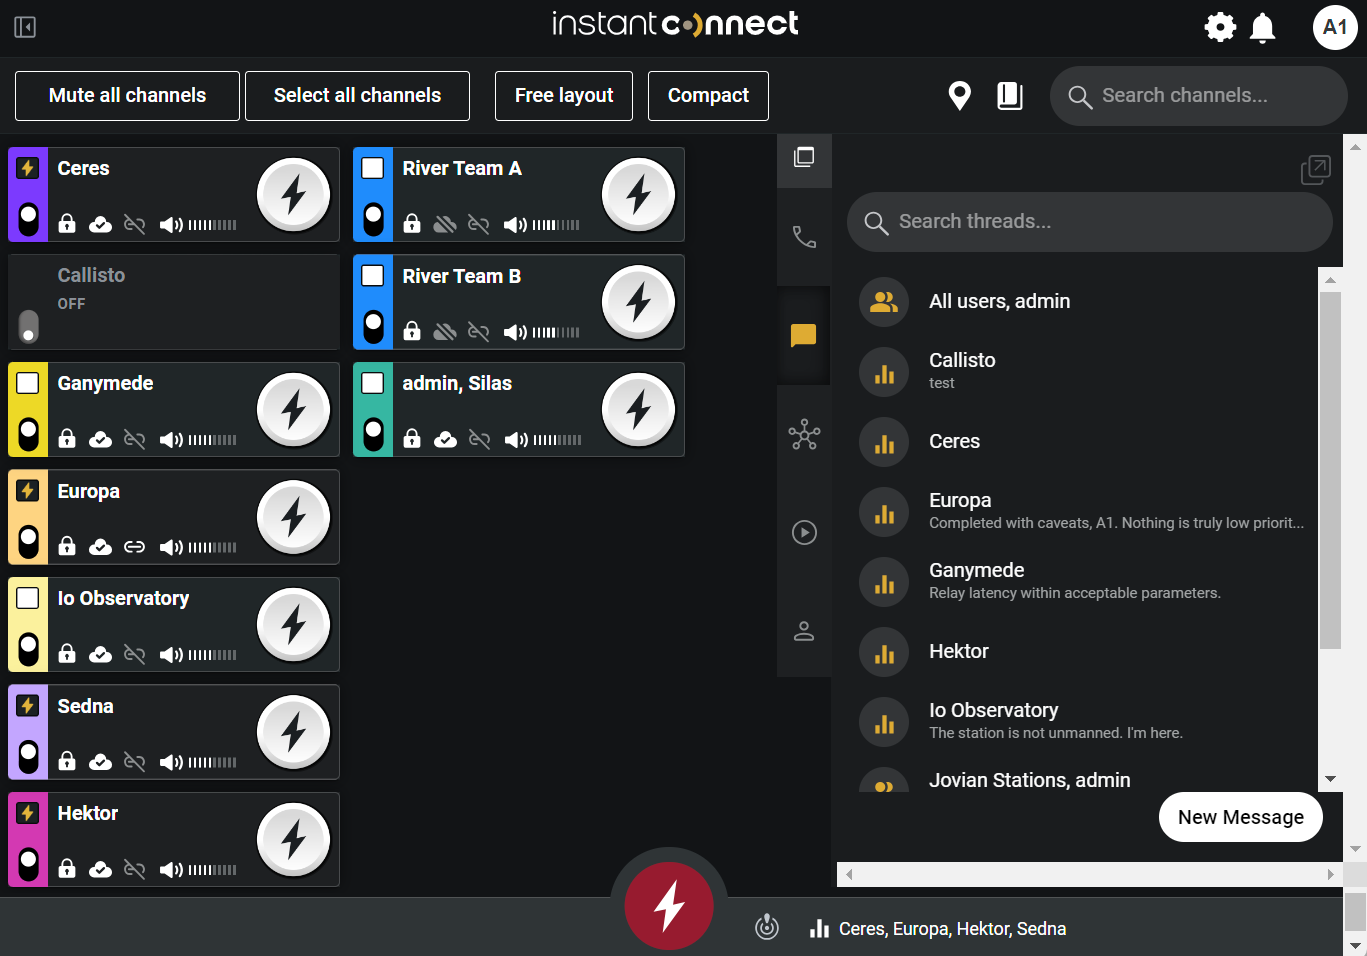1367x956 pixels.
Task: Open the settings gear
Action: click(1220, 27)
